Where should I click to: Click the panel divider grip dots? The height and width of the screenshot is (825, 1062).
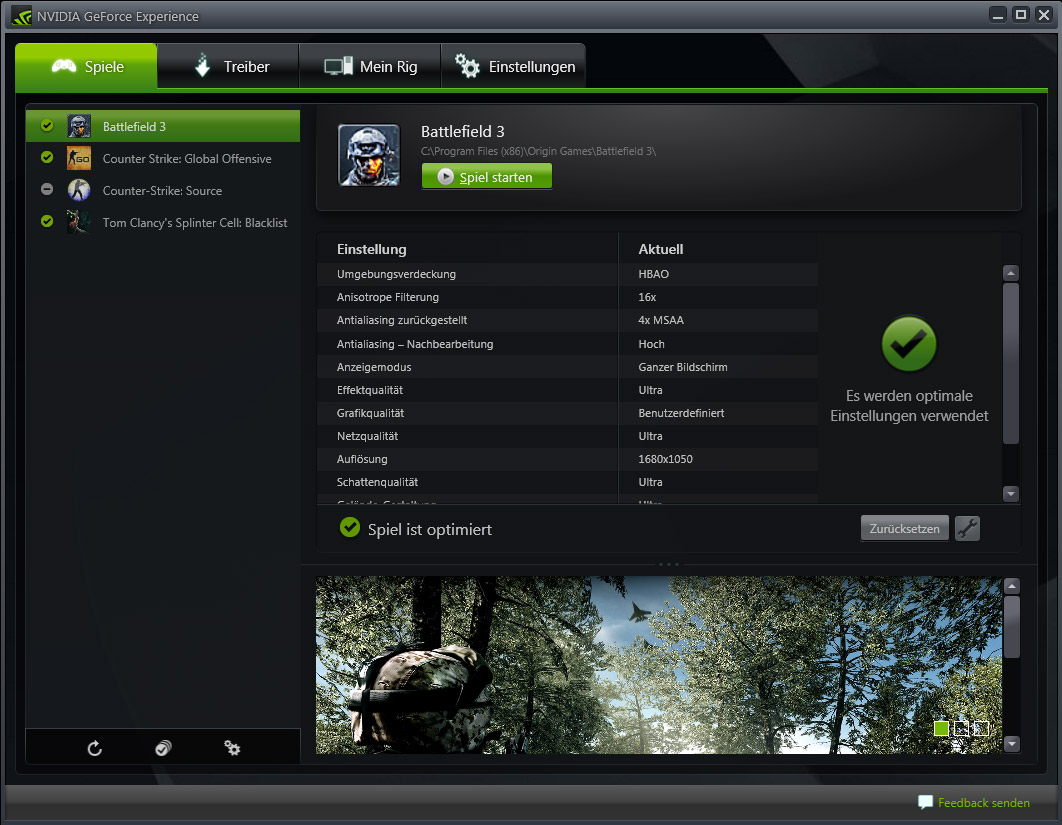point(668,564)
